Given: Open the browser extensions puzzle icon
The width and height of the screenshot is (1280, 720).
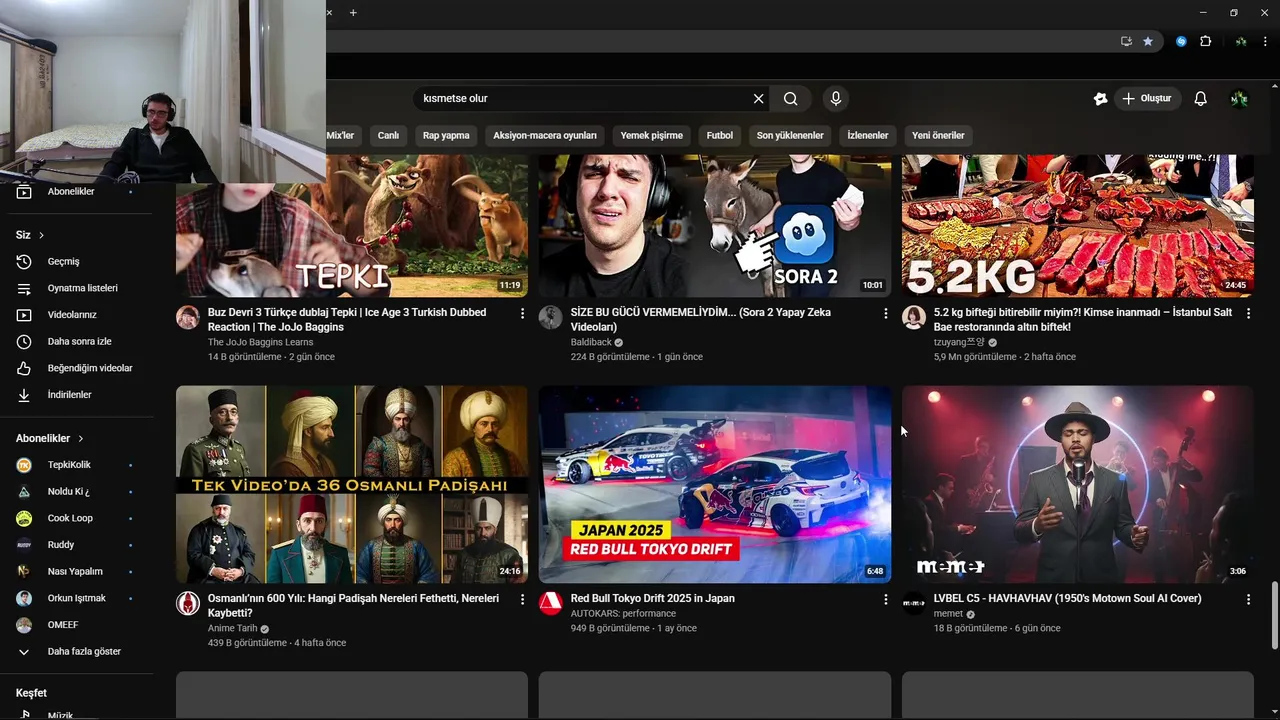Looking at the screenshot, I should [x=1205, y=41].
